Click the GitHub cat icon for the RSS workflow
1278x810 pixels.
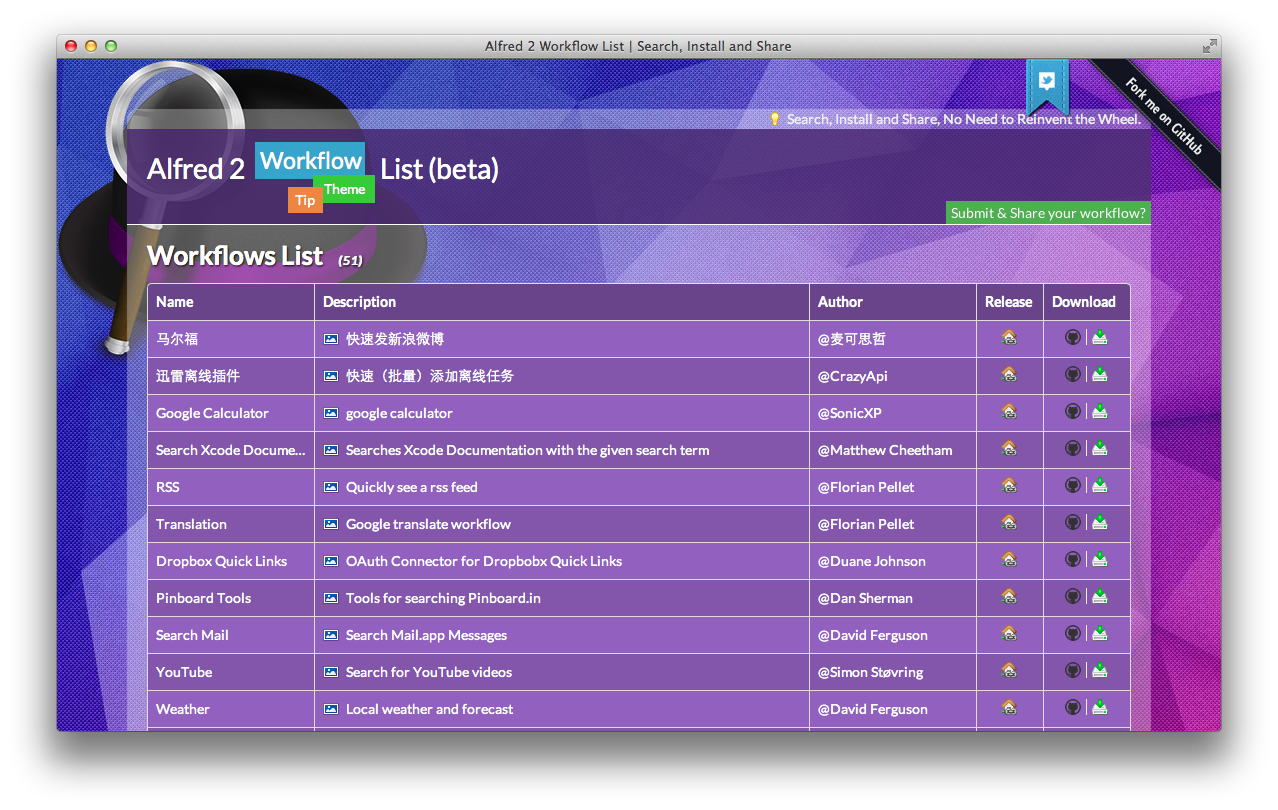coord(1073,485)
